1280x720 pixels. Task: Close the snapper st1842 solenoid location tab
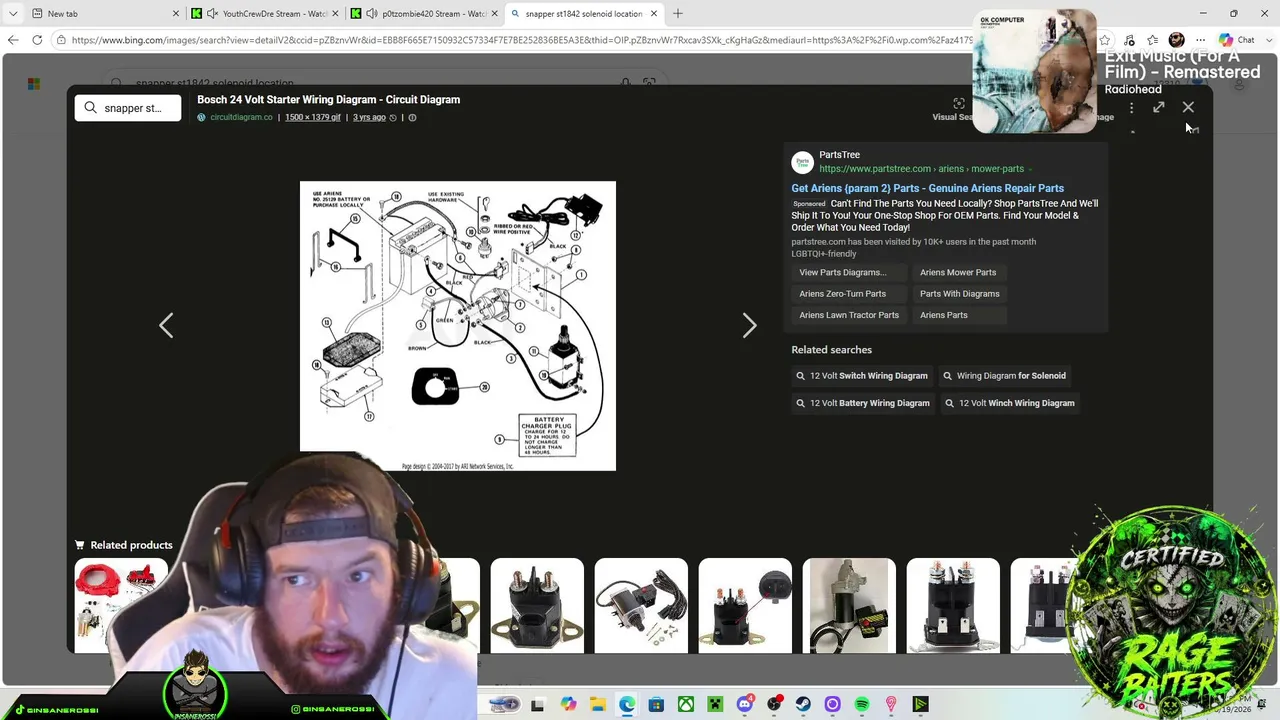[x=654, y=13]
